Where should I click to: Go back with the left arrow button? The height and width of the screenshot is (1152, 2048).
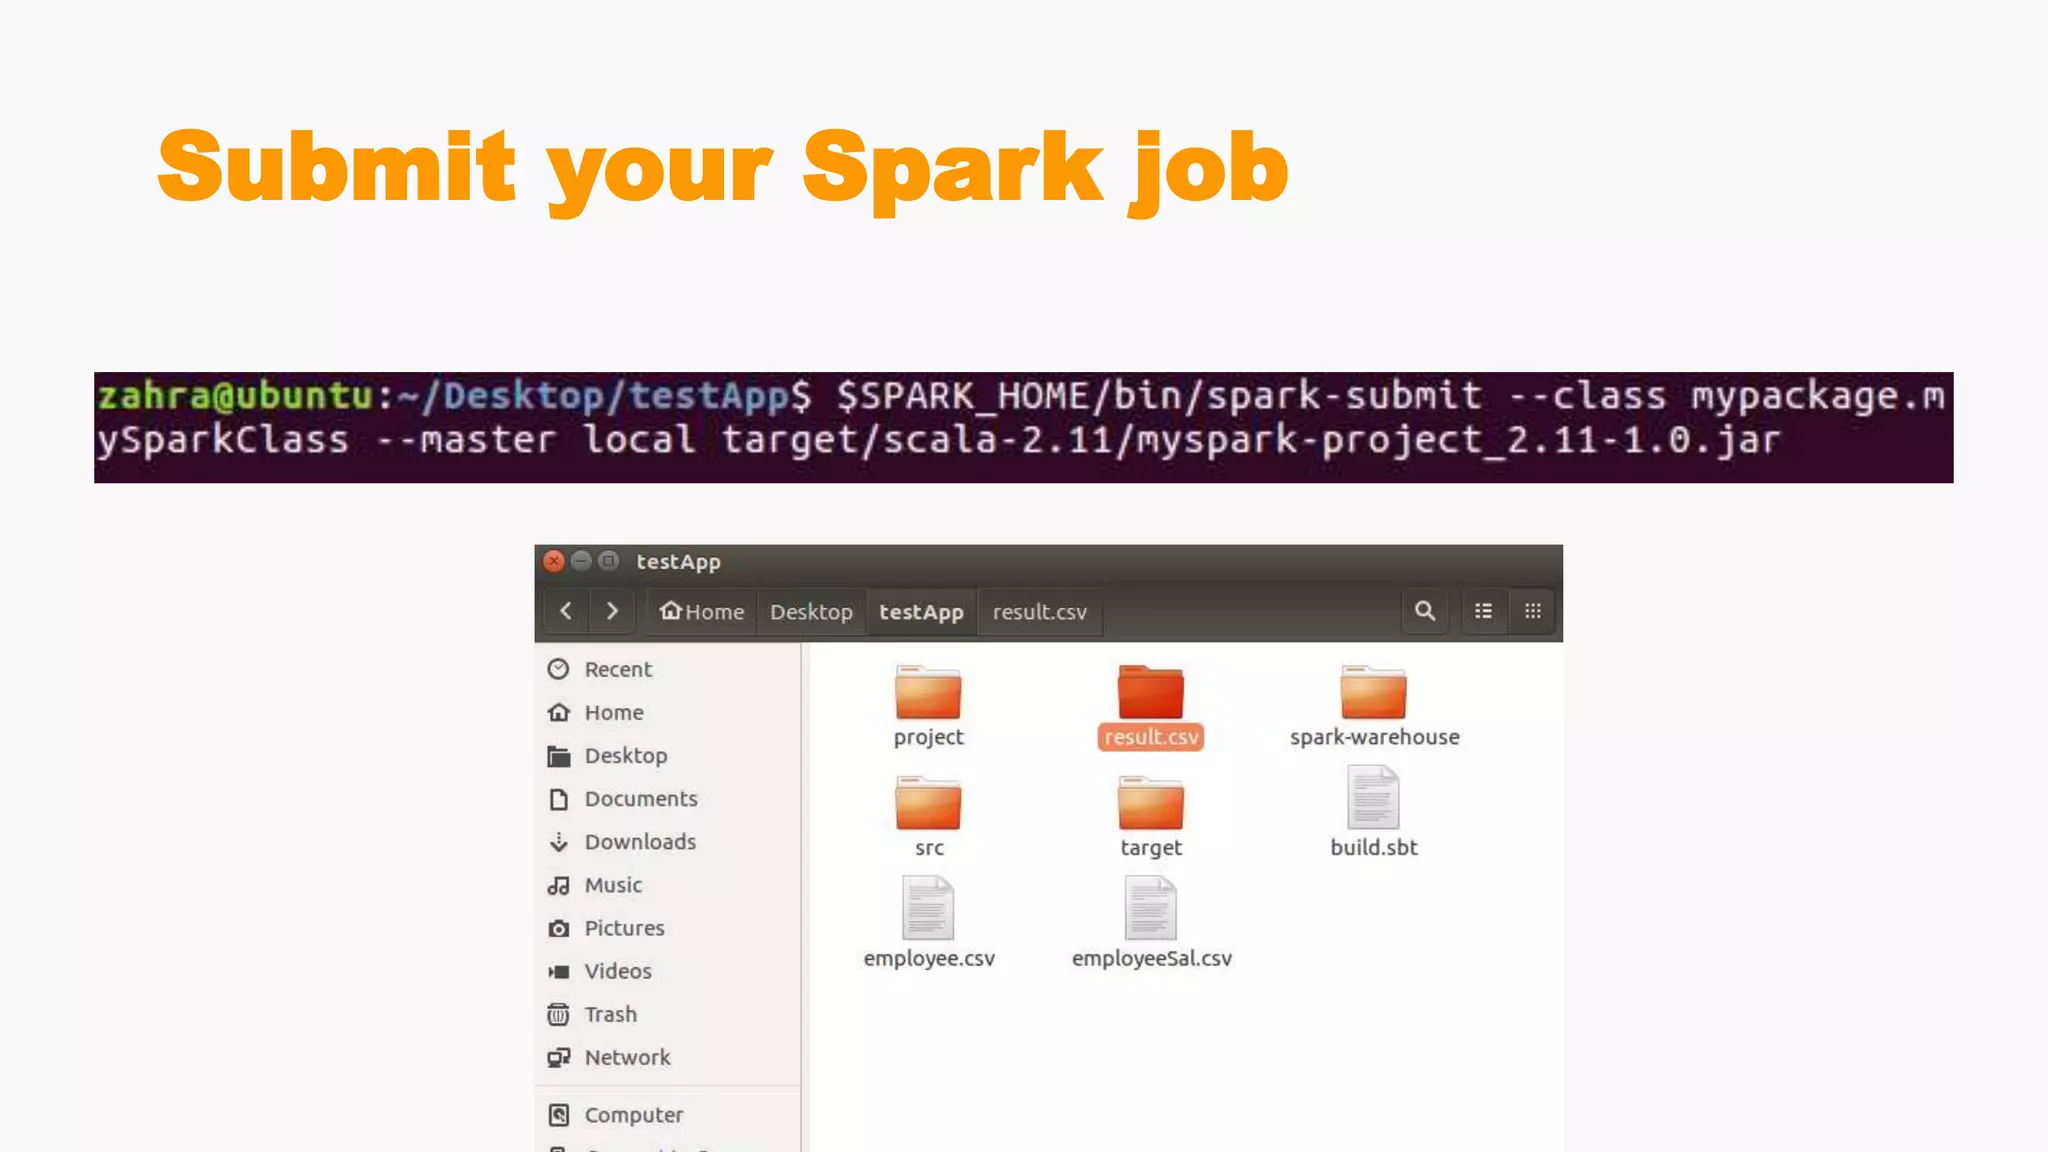[566, 611]
